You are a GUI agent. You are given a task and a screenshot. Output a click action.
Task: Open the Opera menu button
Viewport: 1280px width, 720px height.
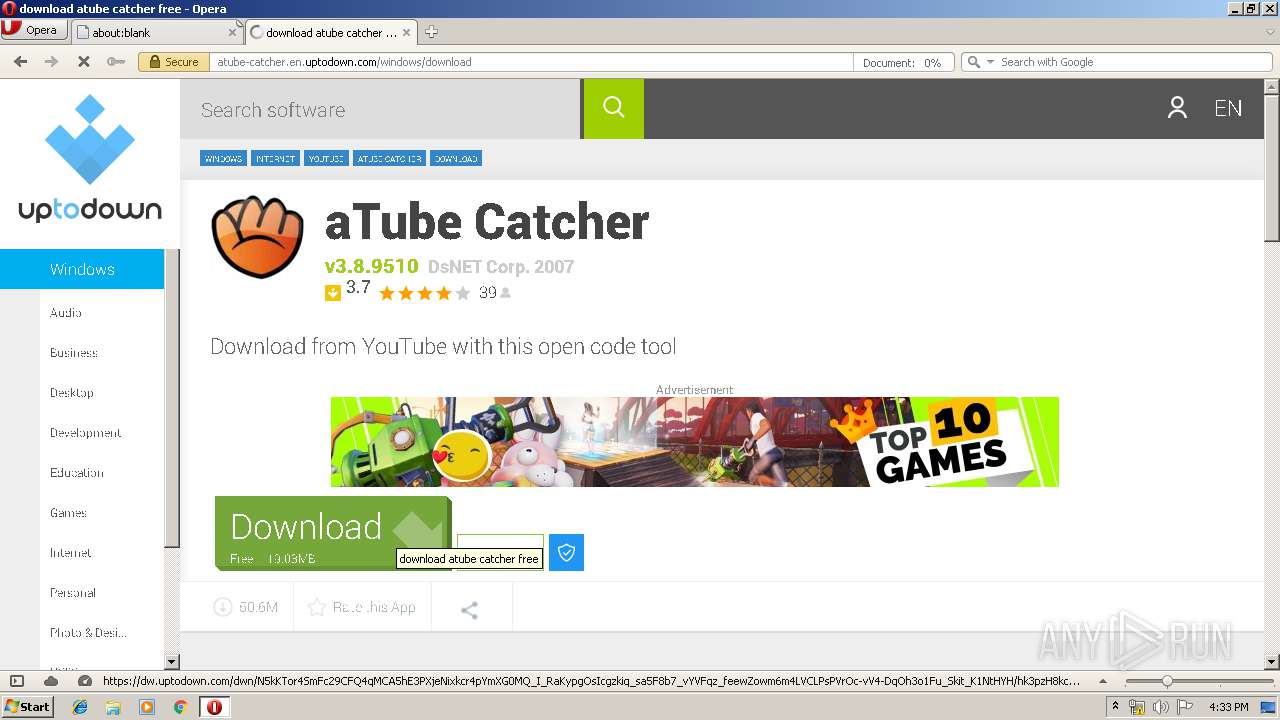(x=34, y=30)
